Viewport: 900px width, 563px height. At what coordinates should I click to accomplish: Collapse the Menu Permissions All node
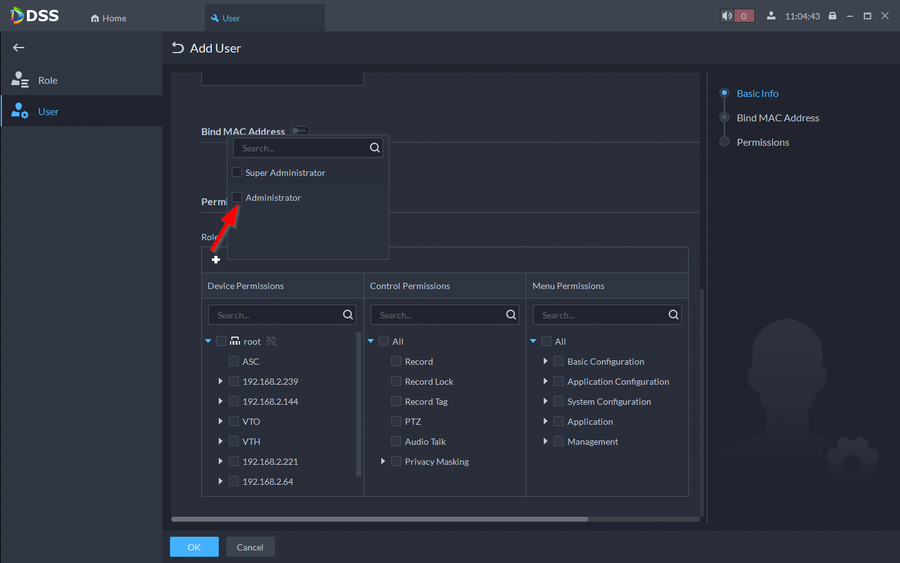pyautogui.click(x=533, y=341)
